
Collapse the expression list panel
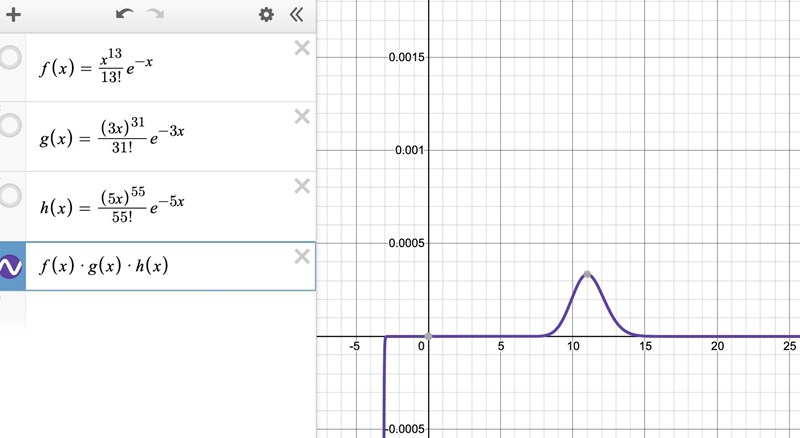click(296, 15)
